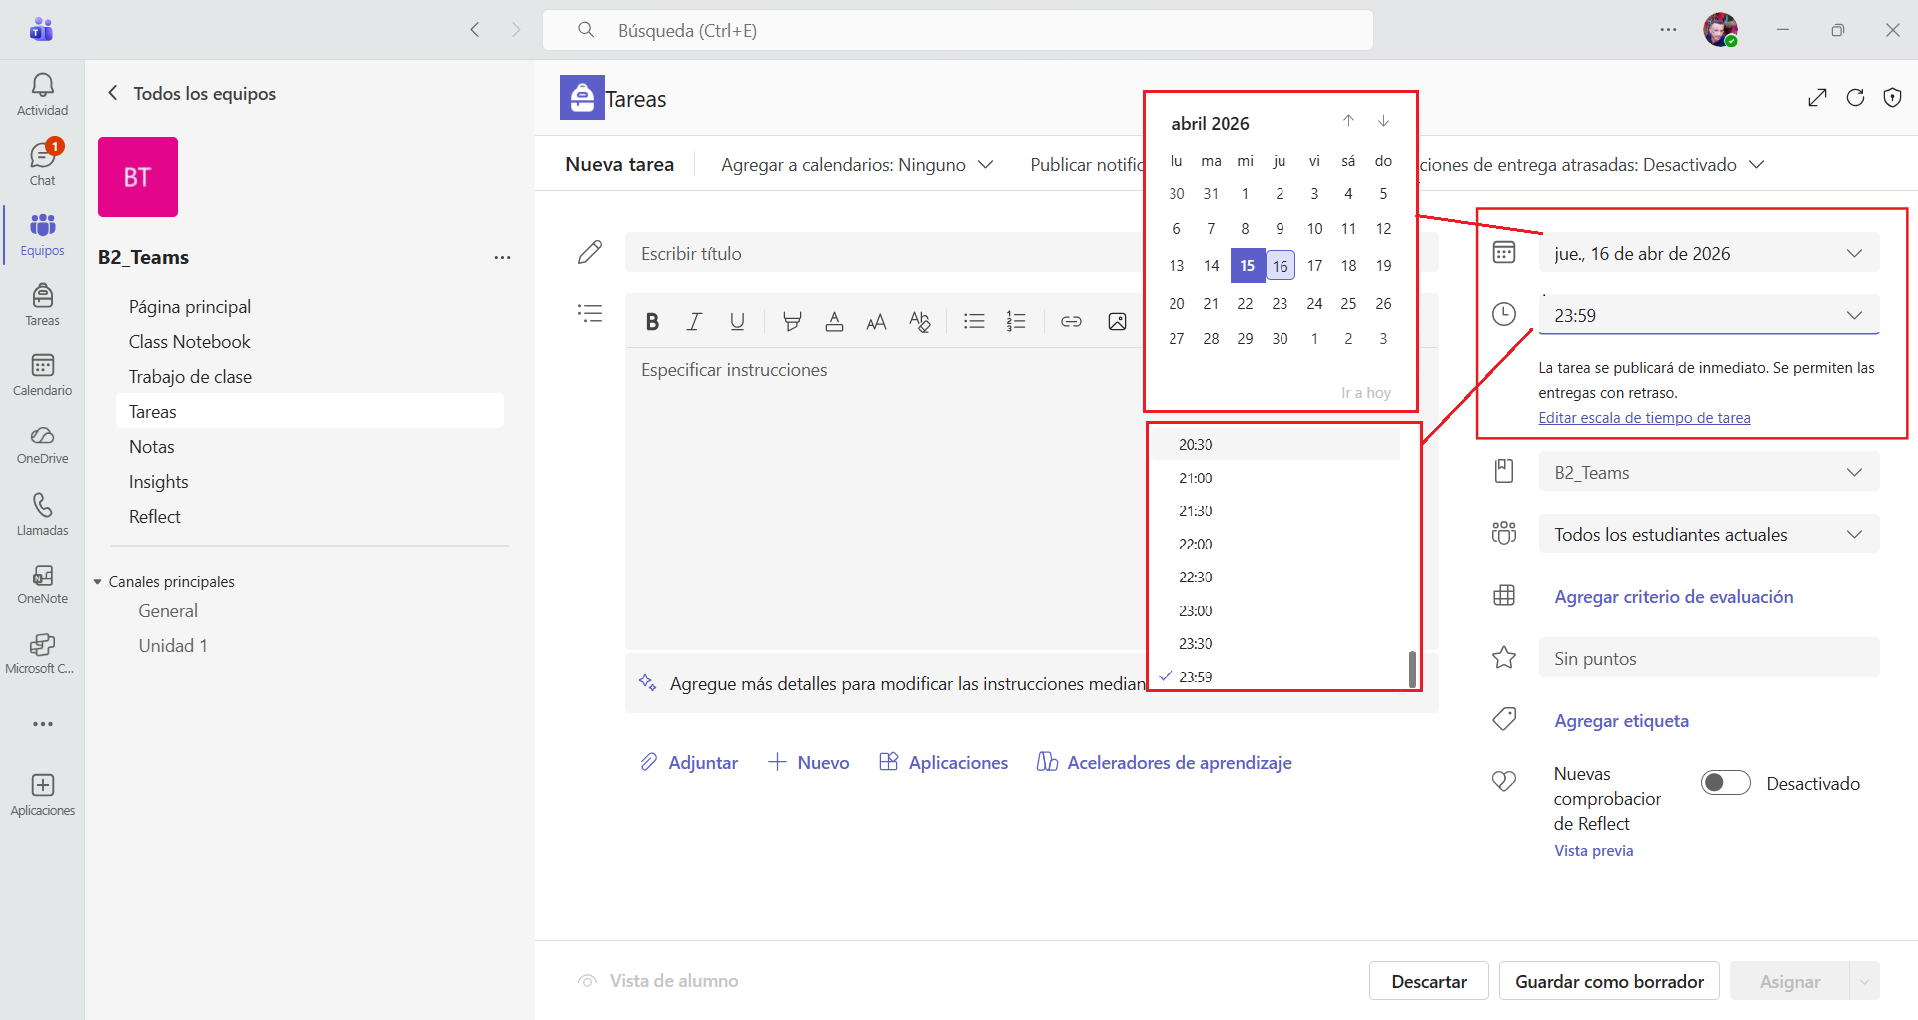Open the shield info icon
1918x1020 pixels.
(x=1892, y=97)
